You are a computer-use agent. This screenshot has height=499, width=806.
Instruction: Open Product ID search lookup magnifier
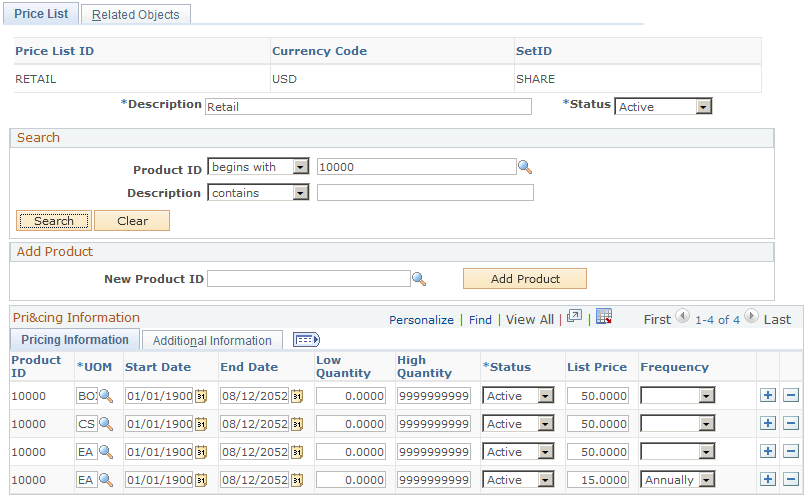click(525, 167)
